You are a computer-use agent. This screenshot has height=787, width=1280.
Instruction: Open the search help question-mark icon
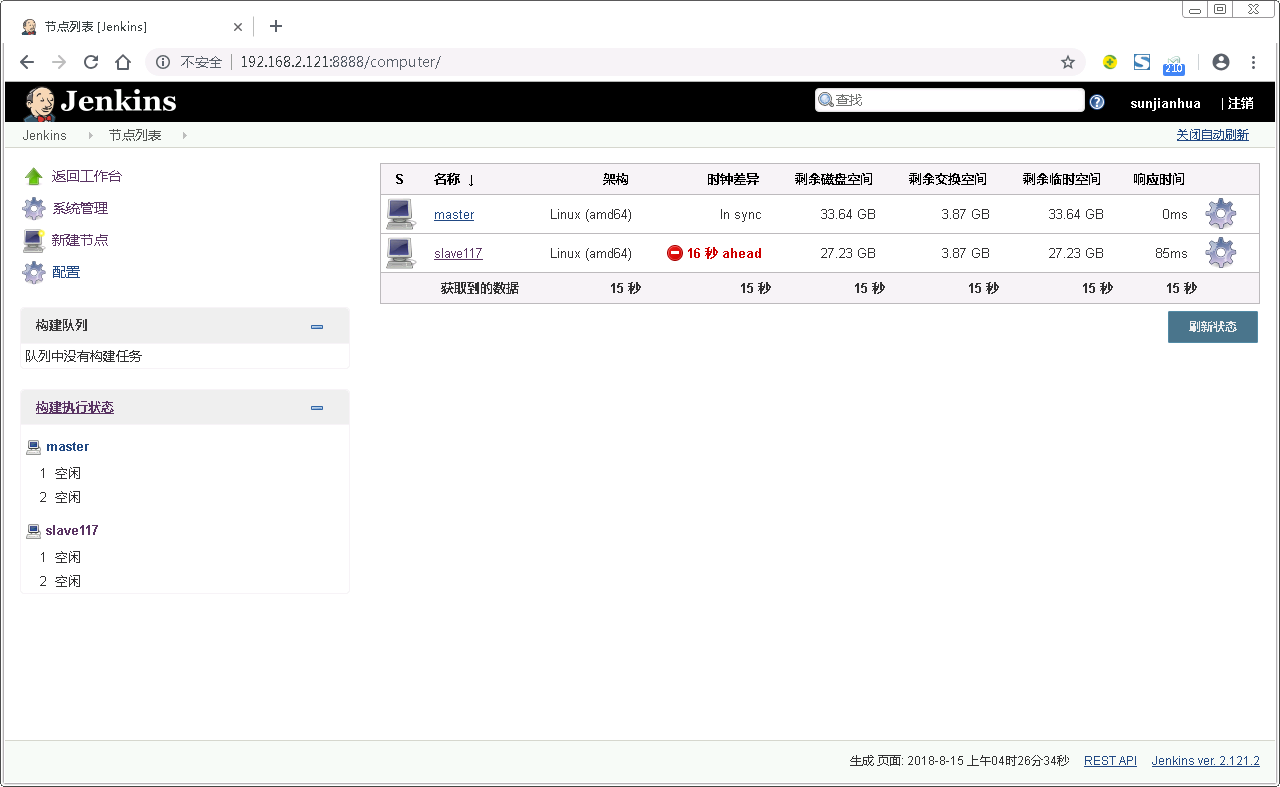pyautogui.click(x=1097, y=102)
